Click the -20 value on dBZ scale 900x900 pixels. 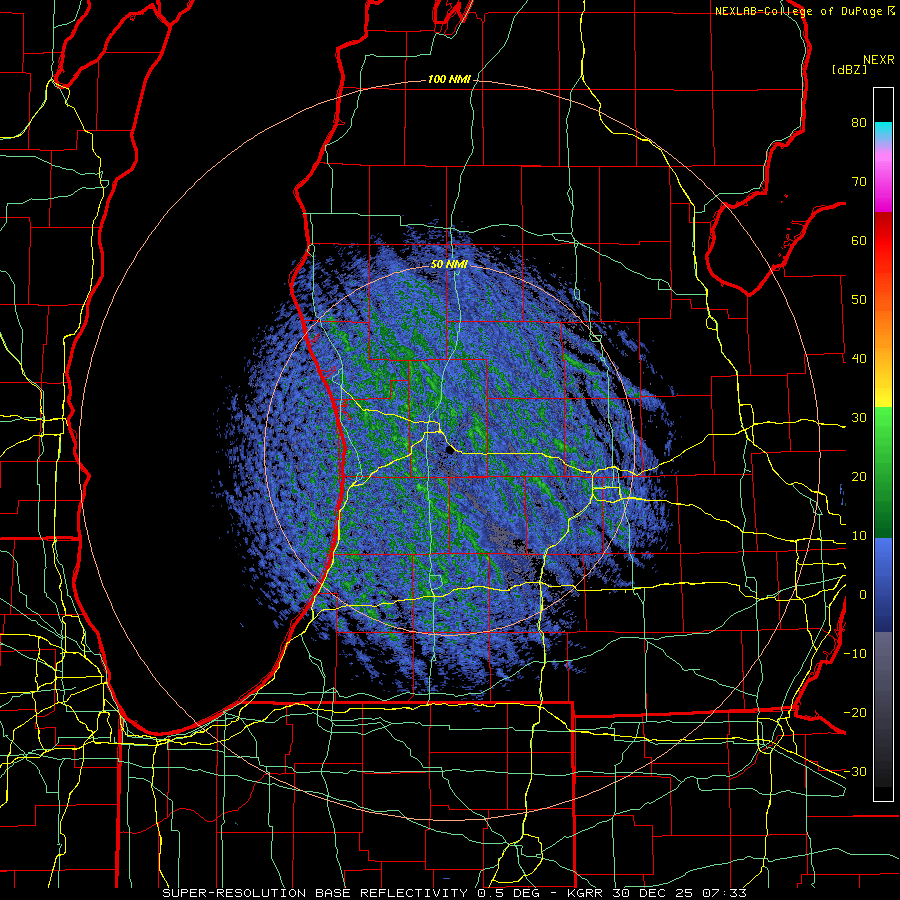(855, 713)
